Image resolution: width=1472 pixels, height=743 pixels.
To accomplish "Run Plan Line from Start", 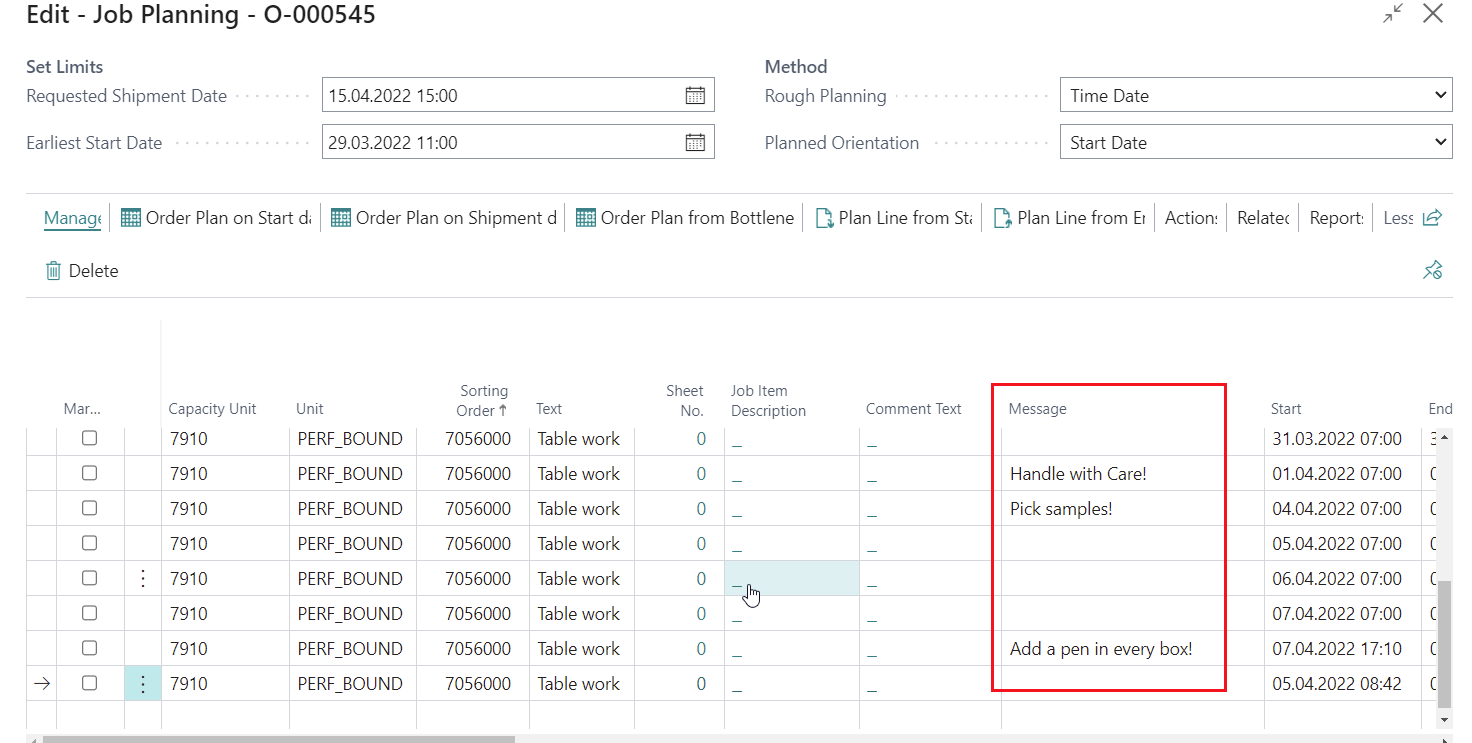I will 893,218.
